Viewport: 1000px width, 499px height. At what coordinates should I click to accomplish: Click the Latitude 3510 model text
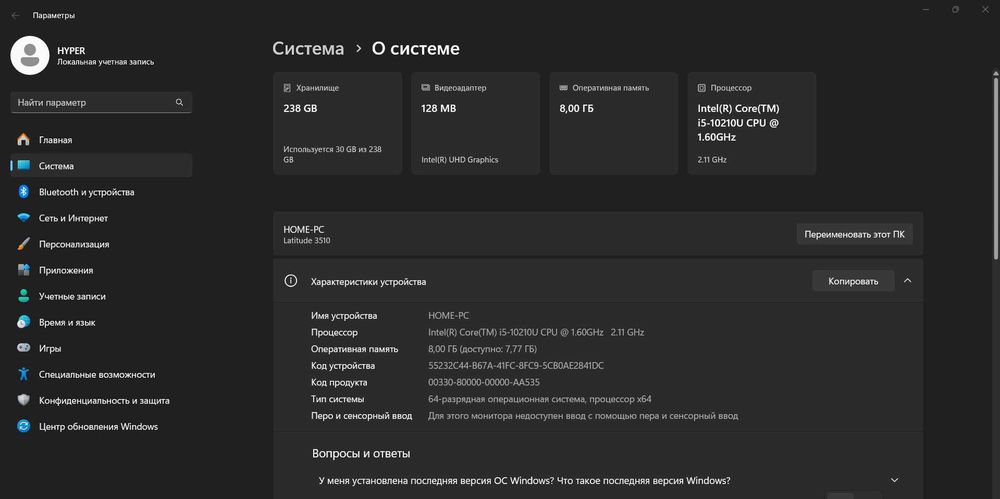pyautogui.click(x=307, y=241)
